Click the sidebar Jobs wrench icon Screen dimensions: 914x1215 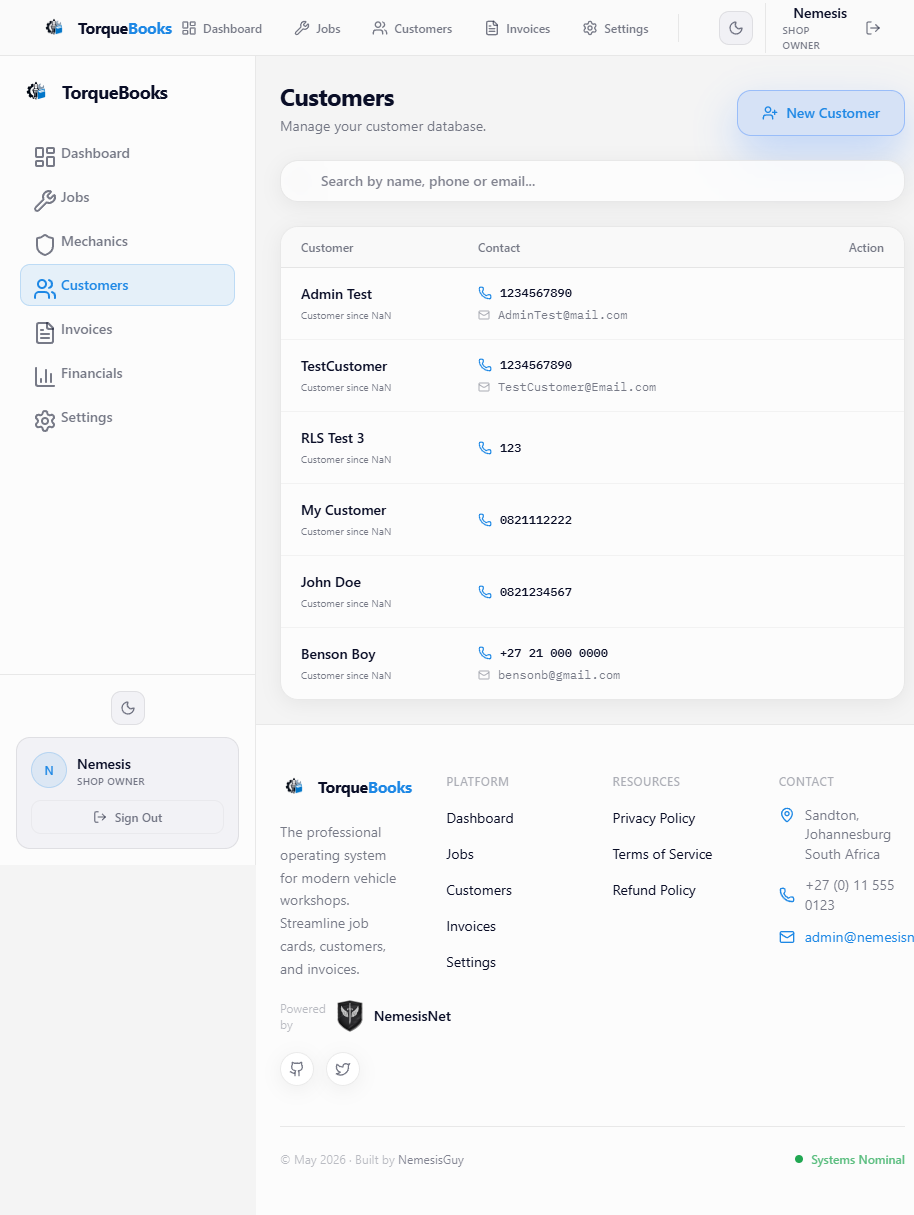[45, 201]
